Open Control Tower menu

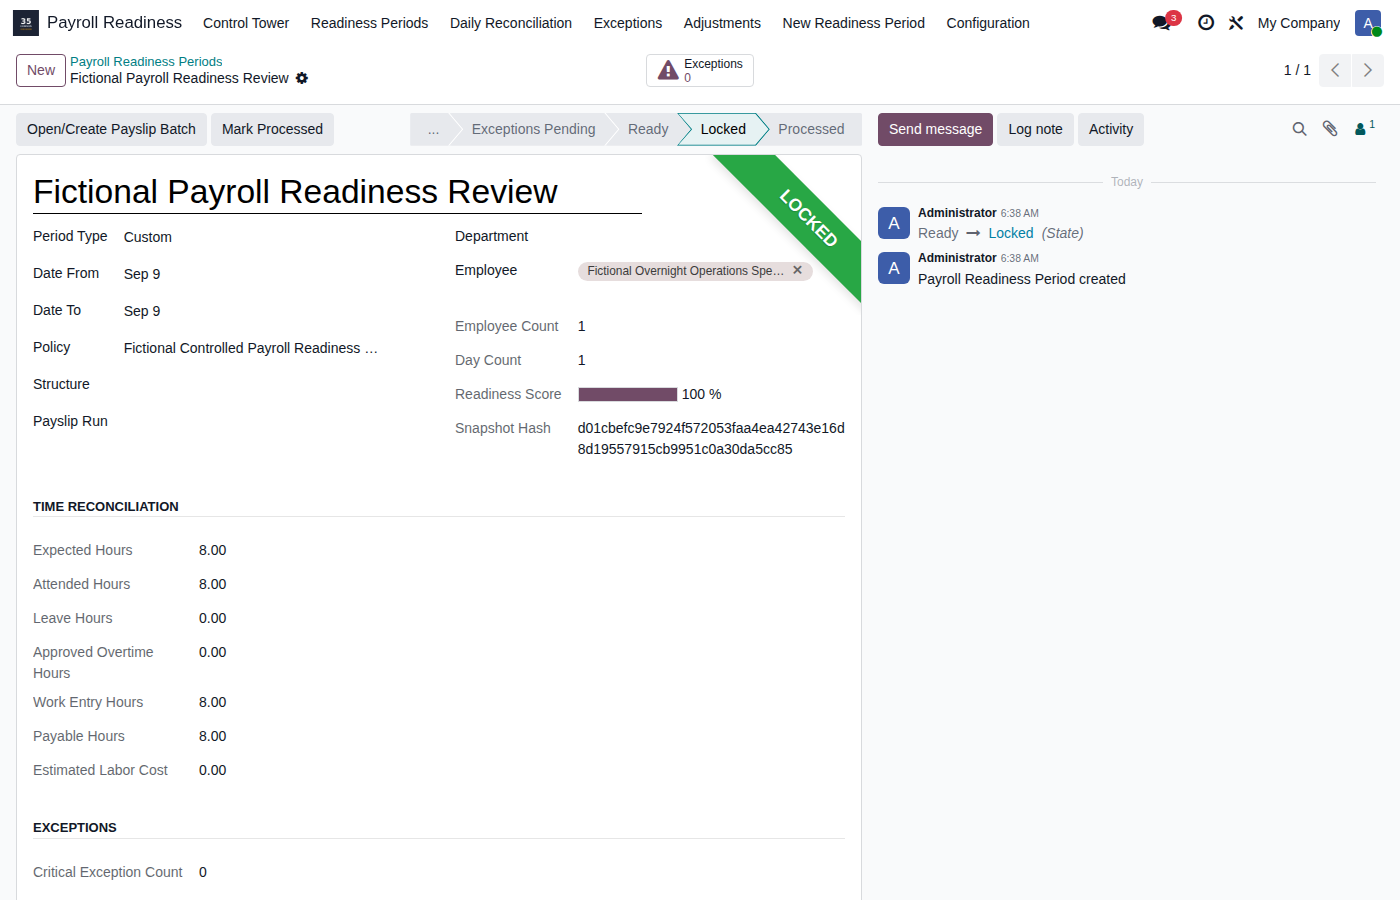click(x=246, y=23)
